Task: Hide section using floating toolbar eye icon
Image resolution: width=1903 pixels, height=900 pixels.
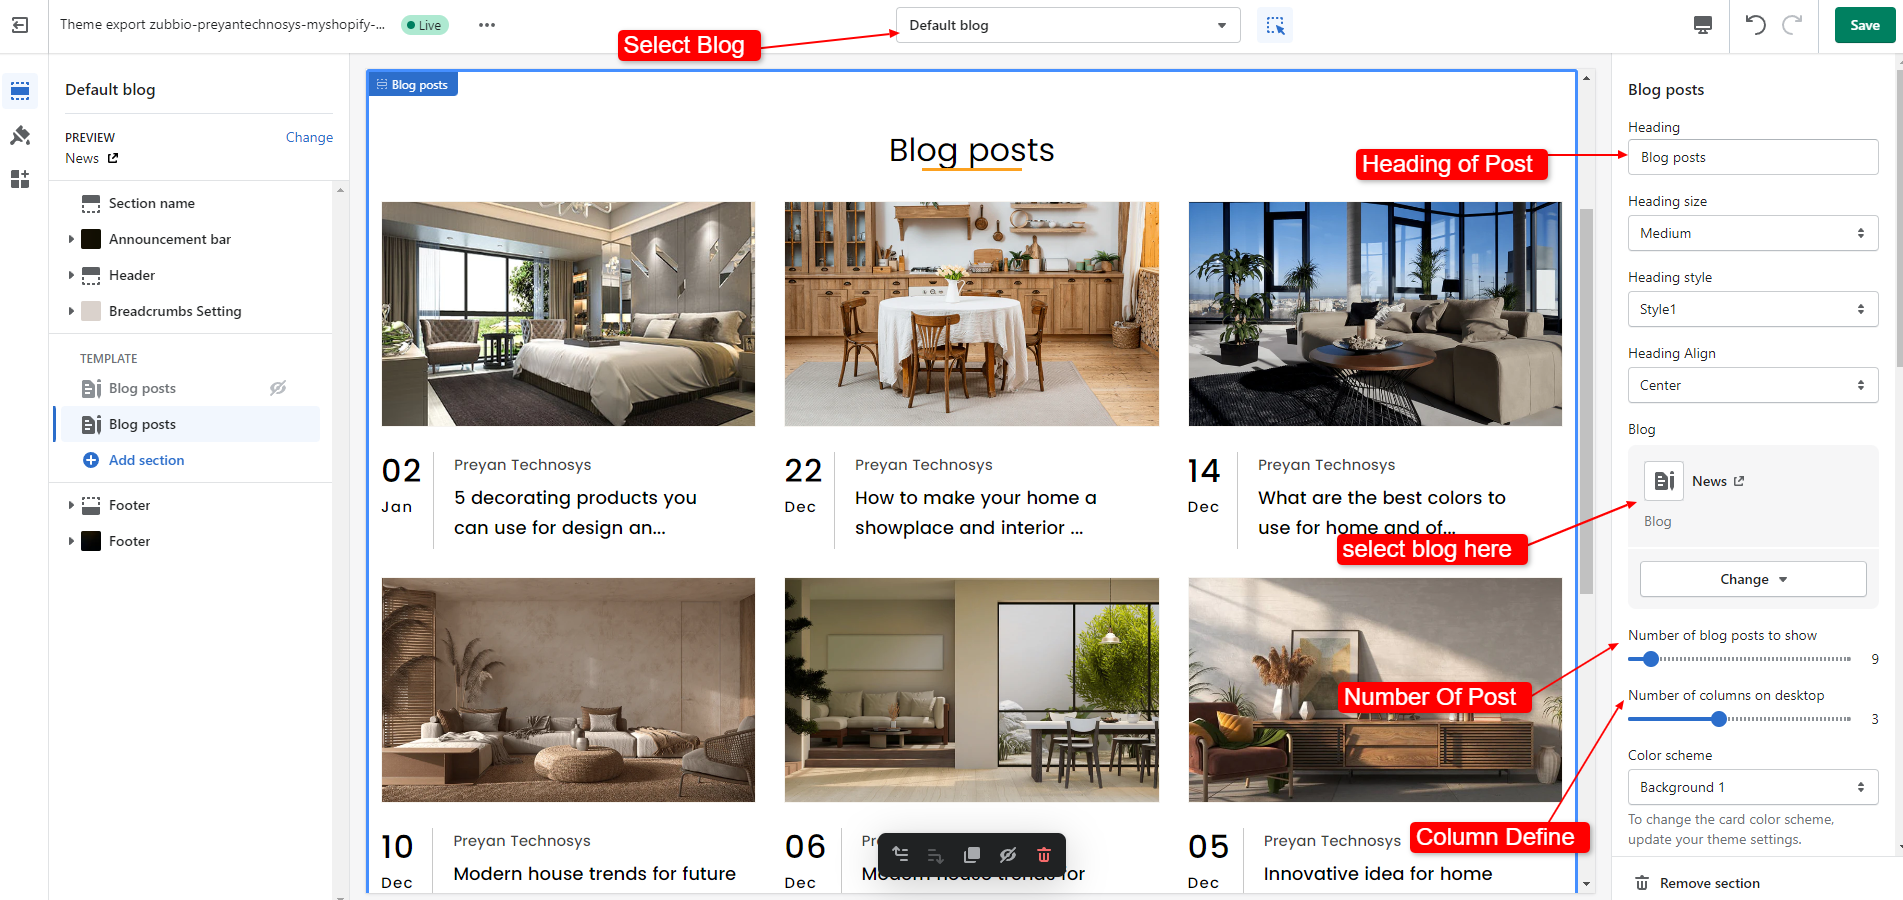Action: [1008, 855]
